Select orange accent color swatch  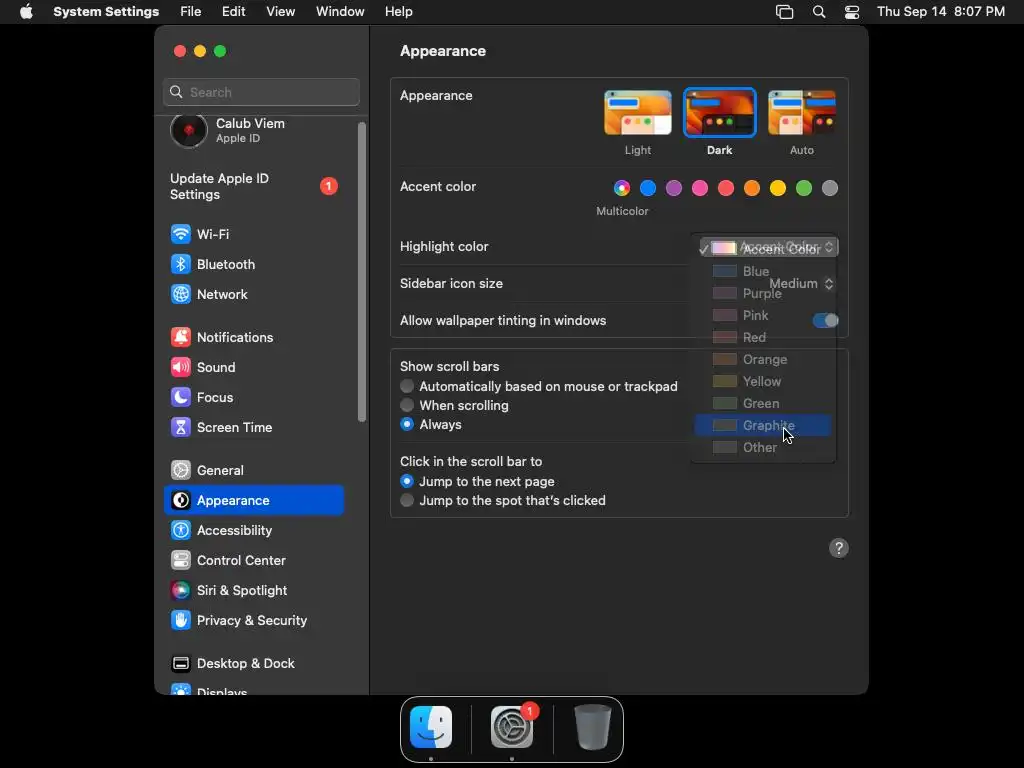pos(752,188)
